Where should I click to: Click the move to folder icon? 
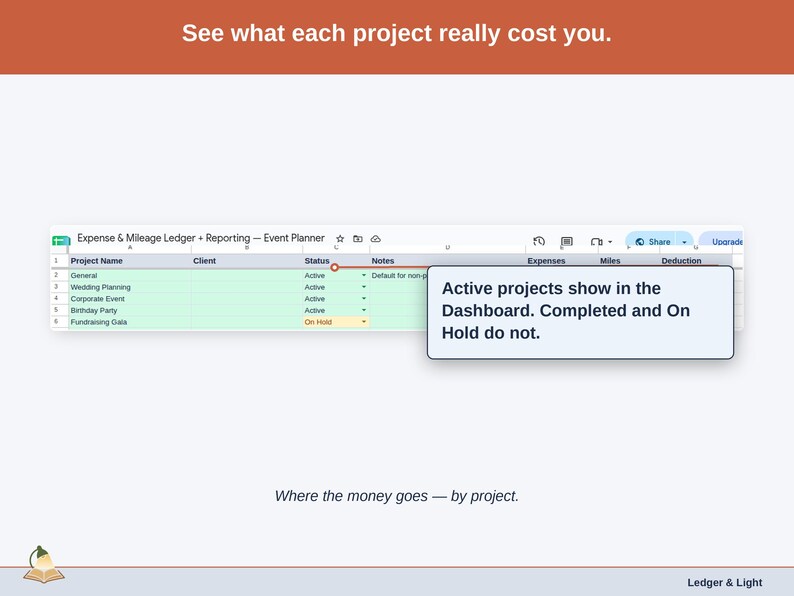coord(358,239)
